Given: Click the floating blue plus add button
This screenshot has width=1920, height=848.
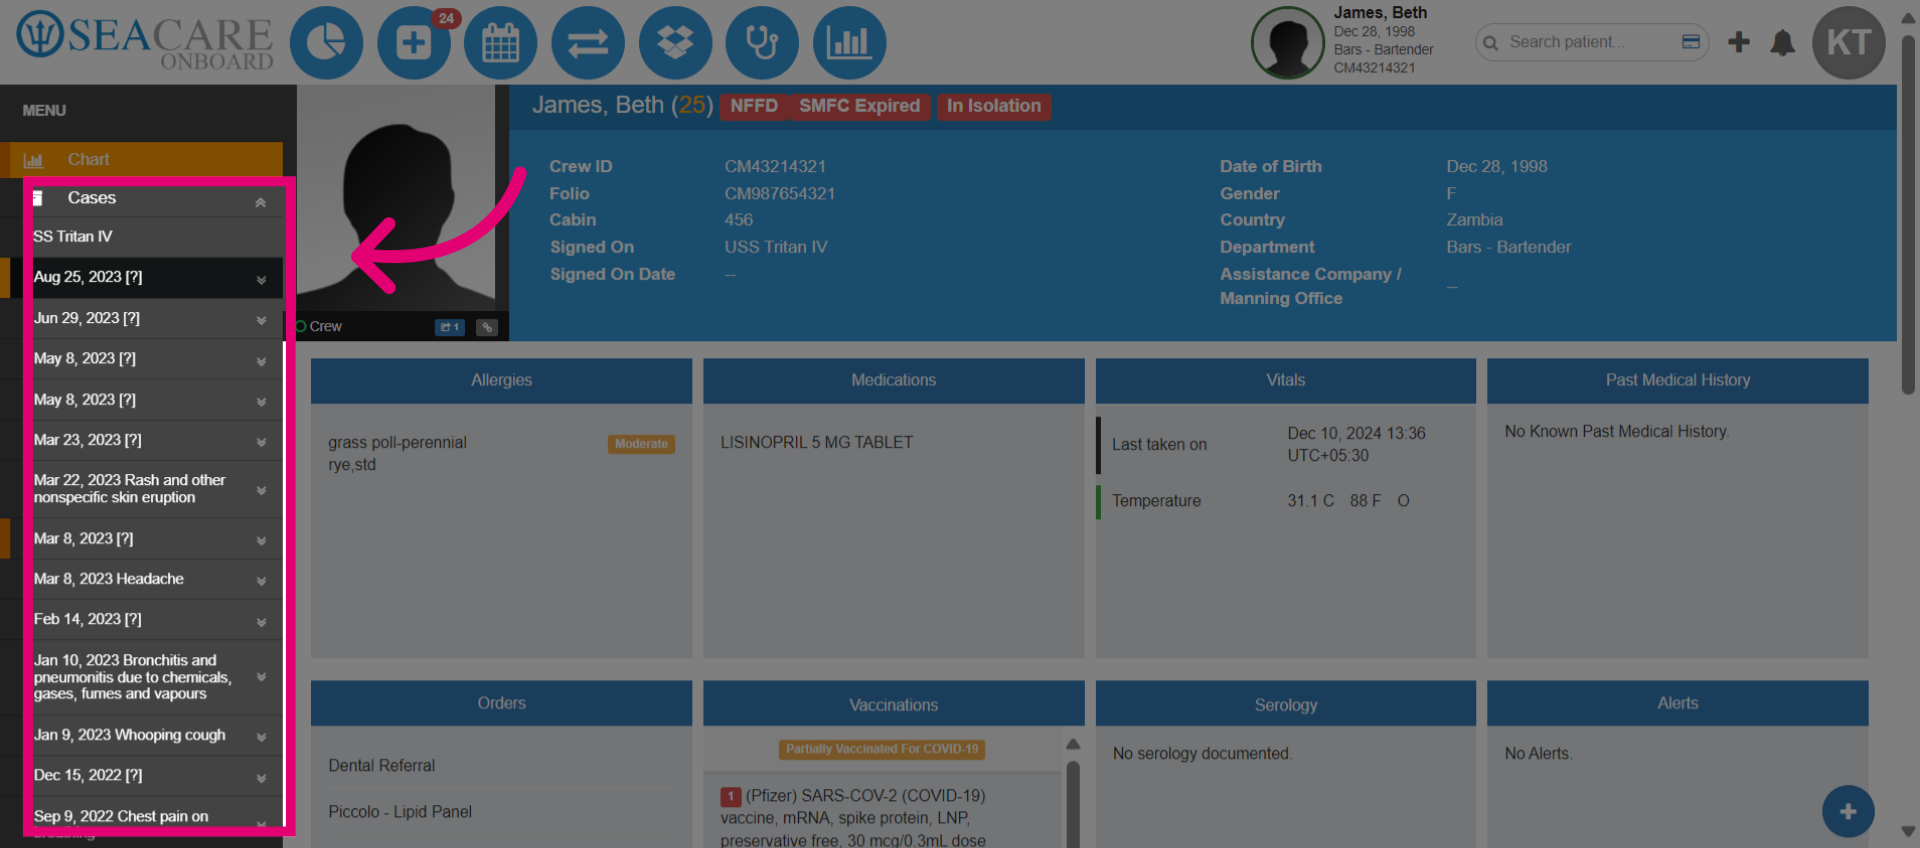Looking at the screenshot, I should click(1848, 812).
